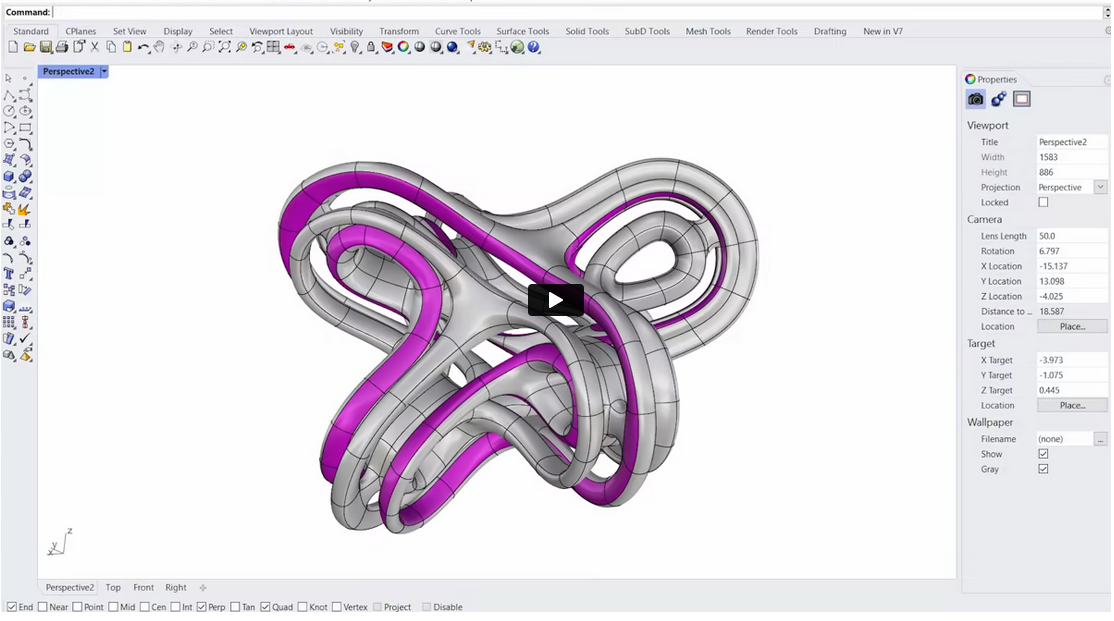This screenshot has height=621, width=1114.
Task: Click the Save file icon in toolbar
Action: [46, 47]
